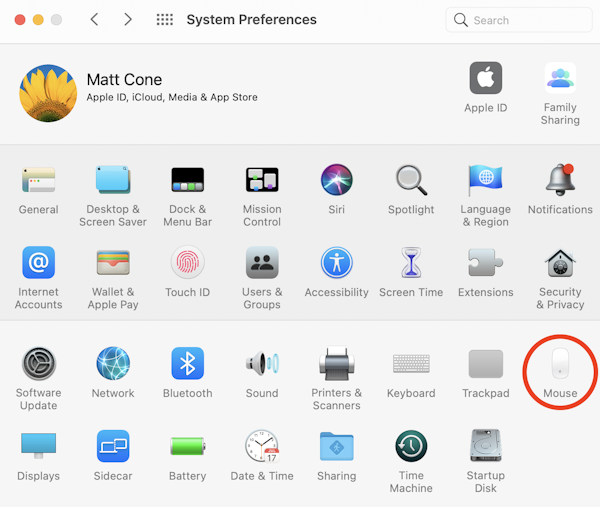Go forward with the right chevron
Image resolution: width=600 pixels, height=507 pixels.
point(128,19)
